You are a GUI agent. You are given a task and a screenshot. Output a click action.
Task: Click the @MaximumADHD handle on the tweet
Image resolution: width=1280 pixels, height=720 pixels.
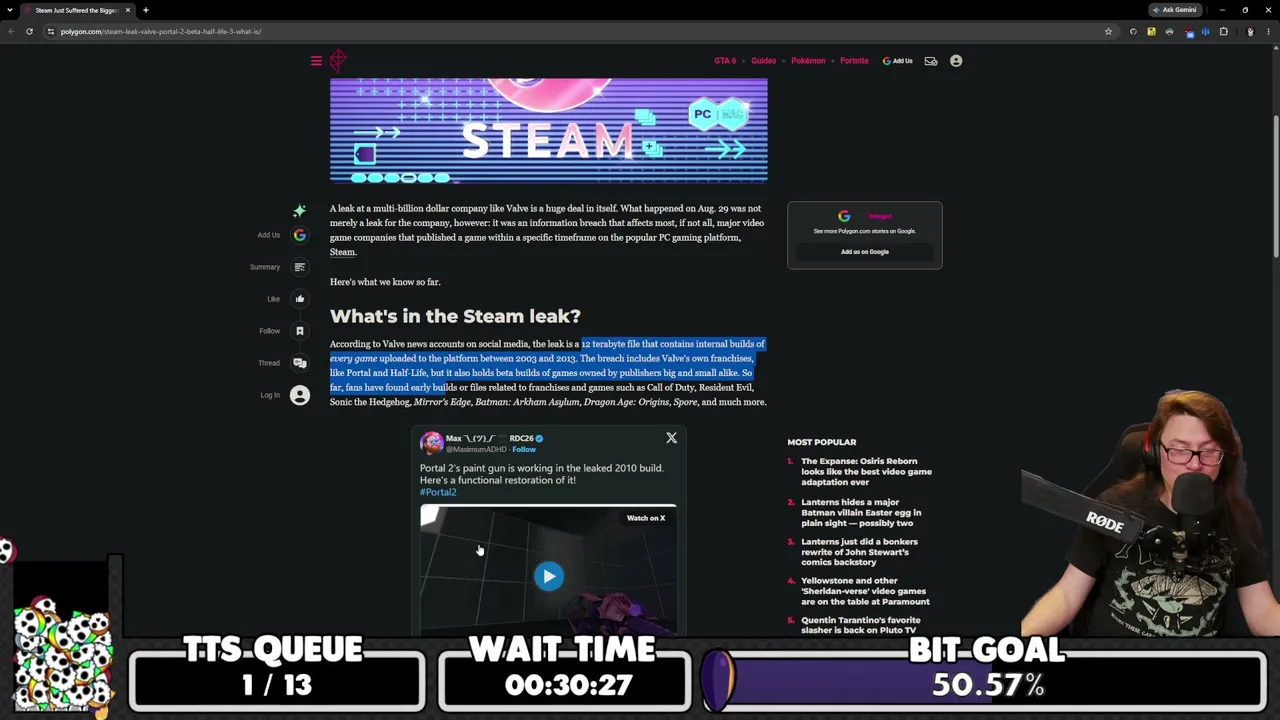click(x=476, y=449)
